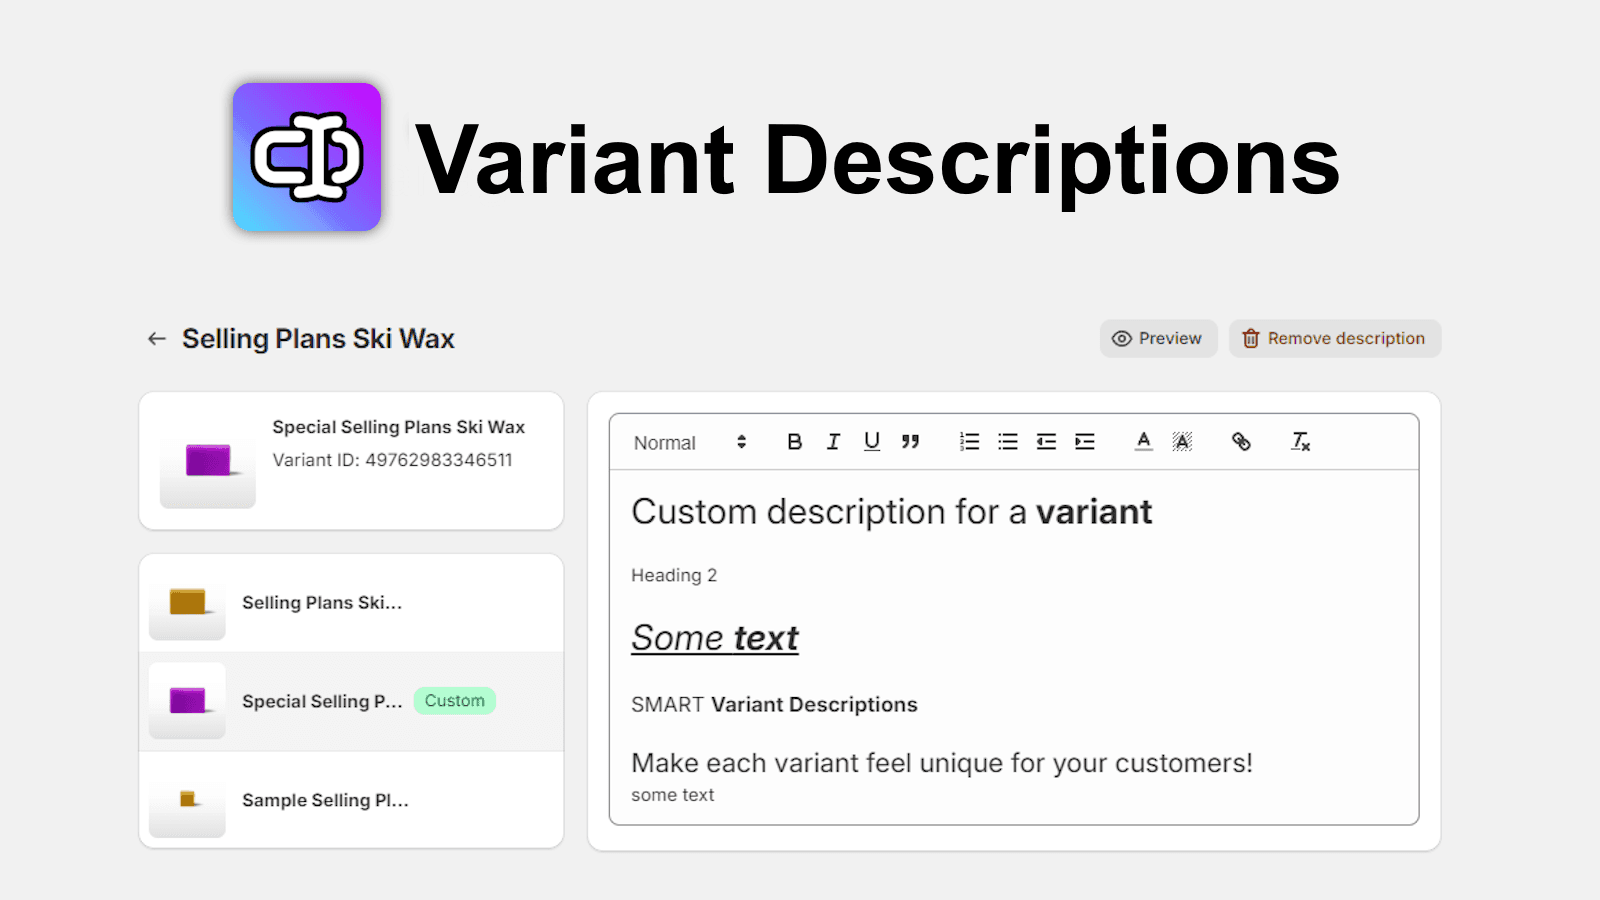Insert a hyperlink in the description
This screenshot has width=1600, height=900.
(1241, 441)
